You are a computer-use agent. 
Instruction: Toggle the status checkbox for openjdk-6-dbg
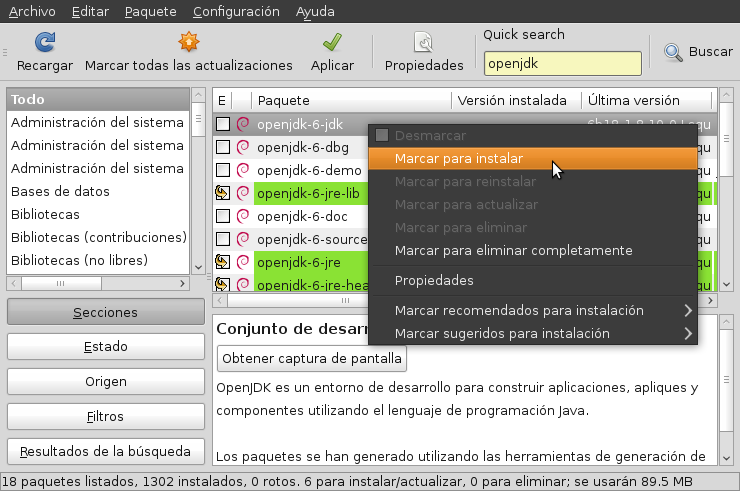tap(223, 147)
